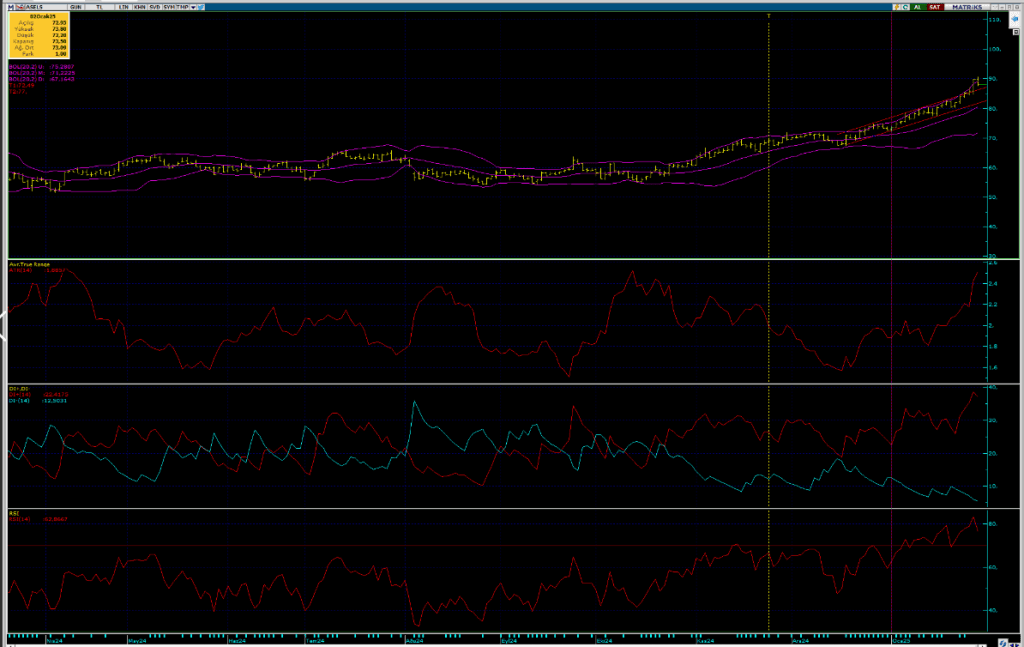Click the lightning bolt icon

(x=897, y=7)
